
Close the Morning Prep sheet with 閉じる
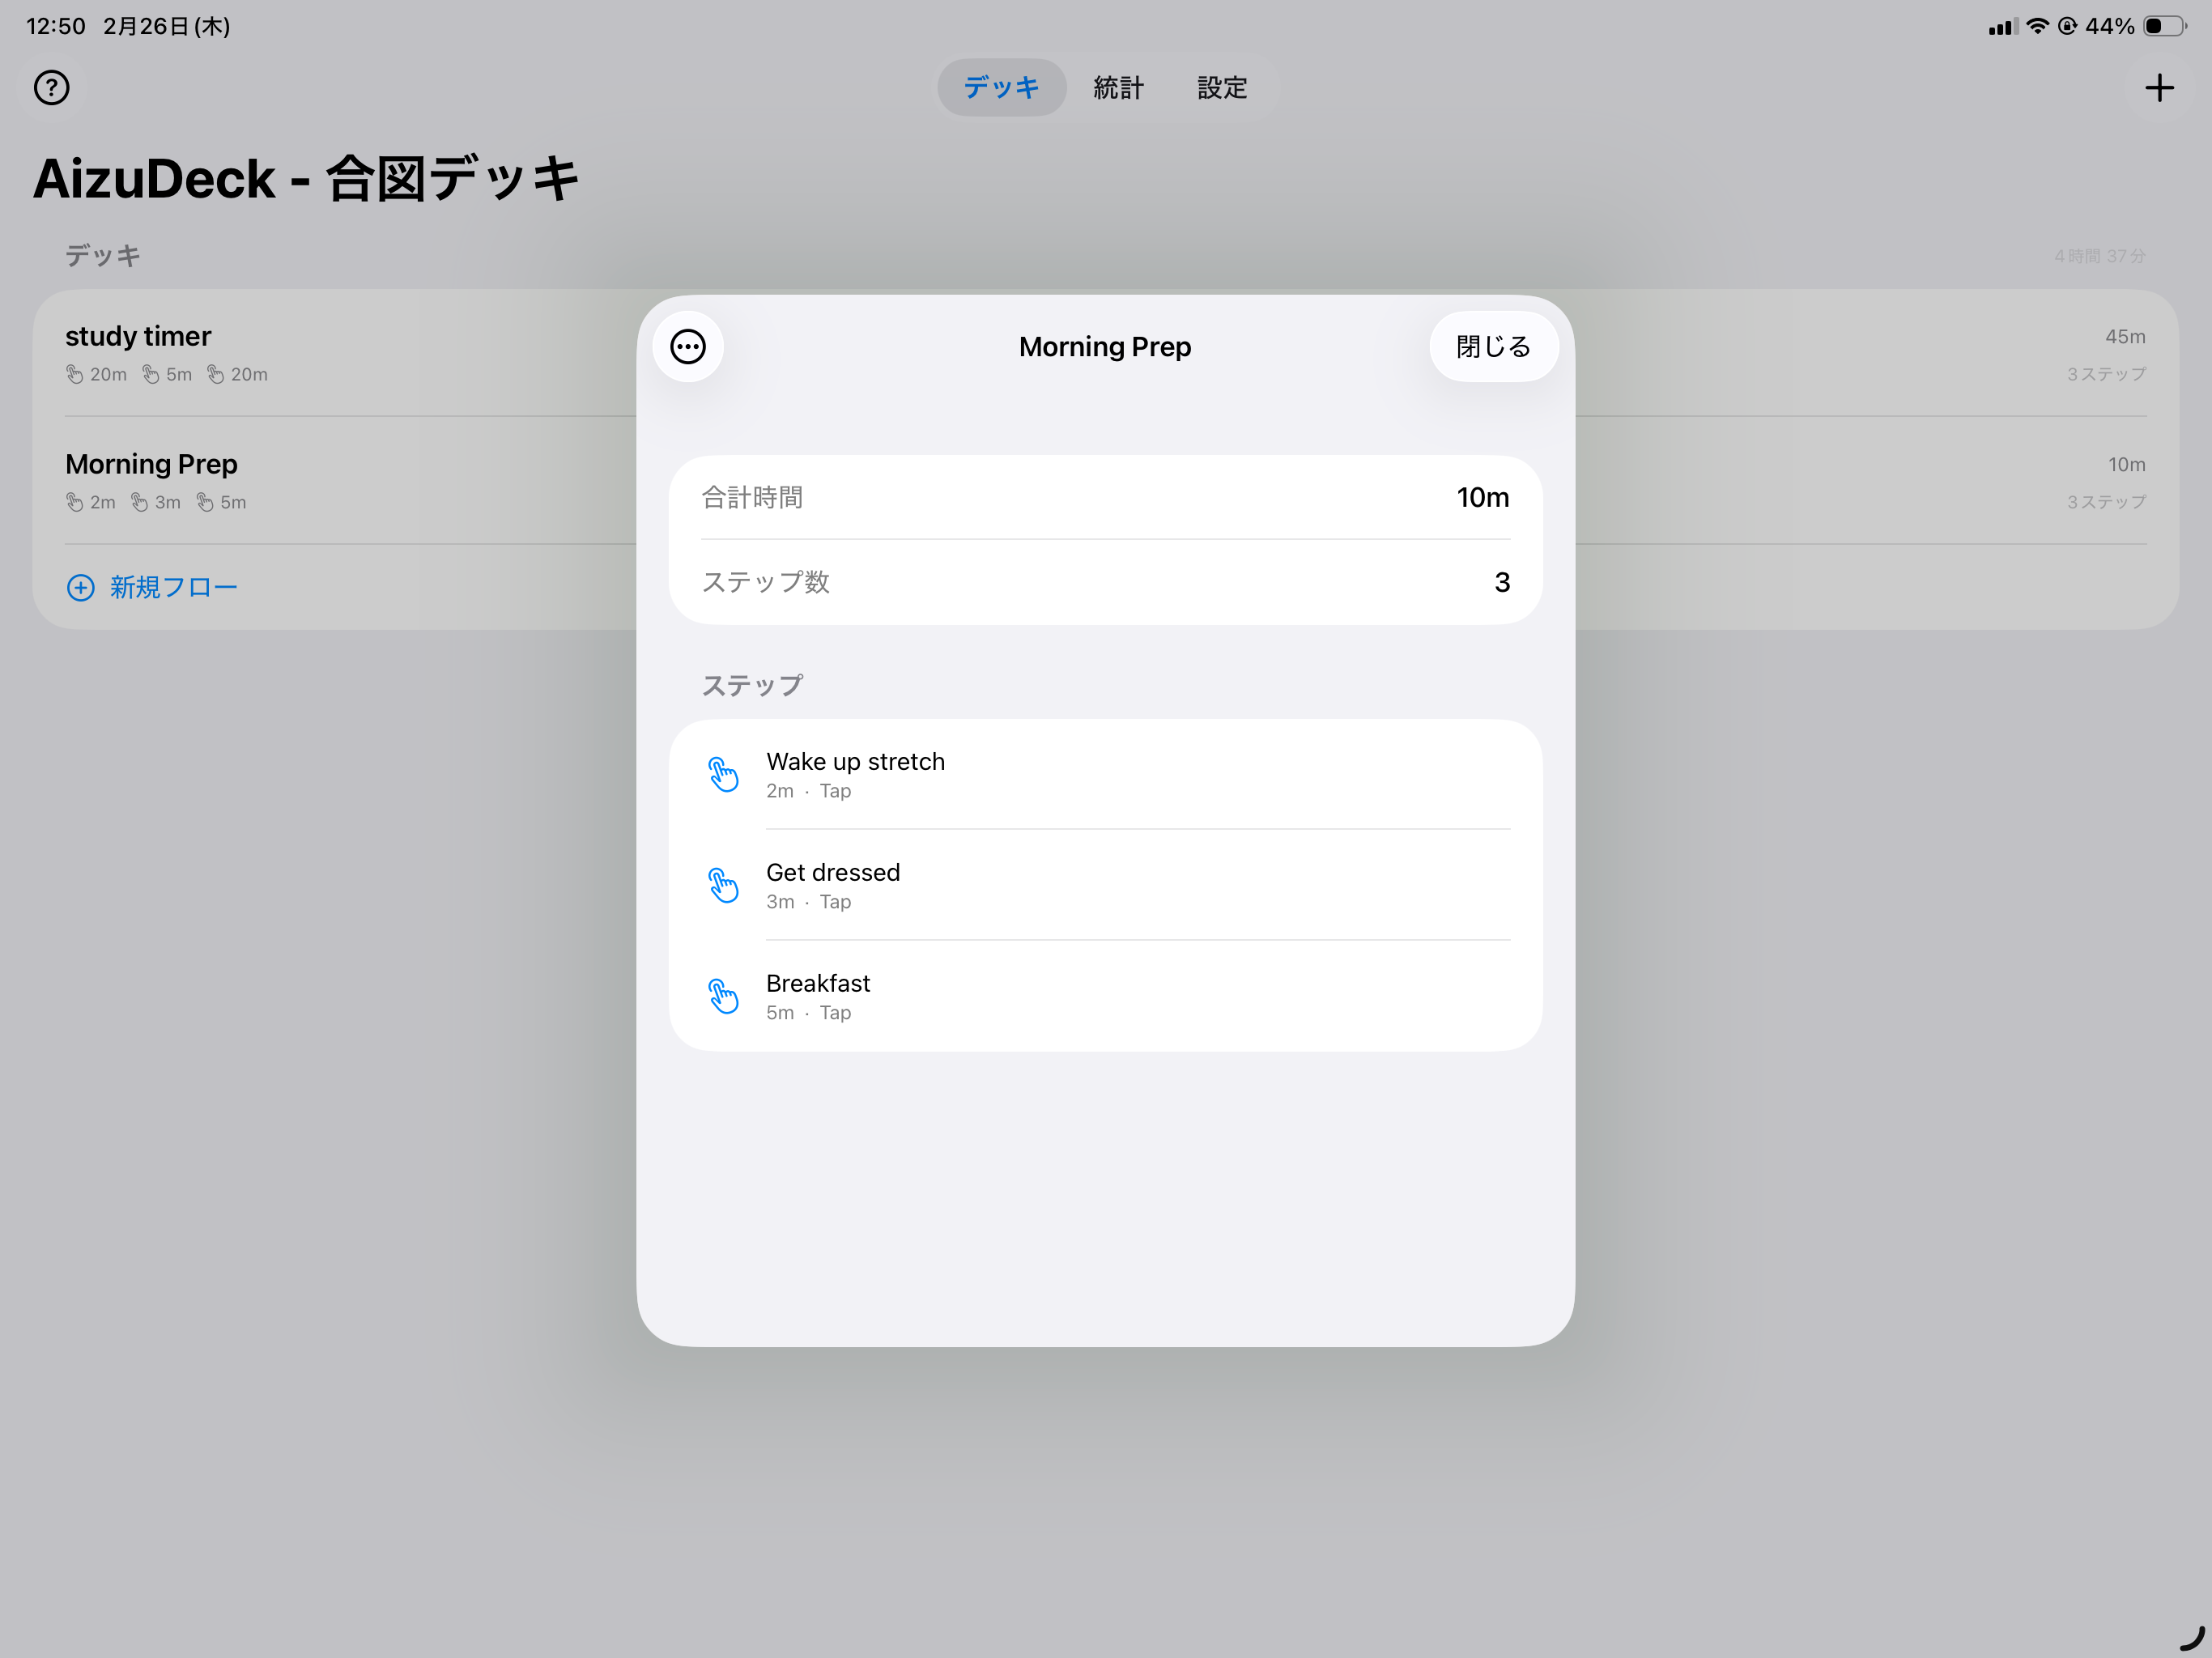(x=1493, y=347)
